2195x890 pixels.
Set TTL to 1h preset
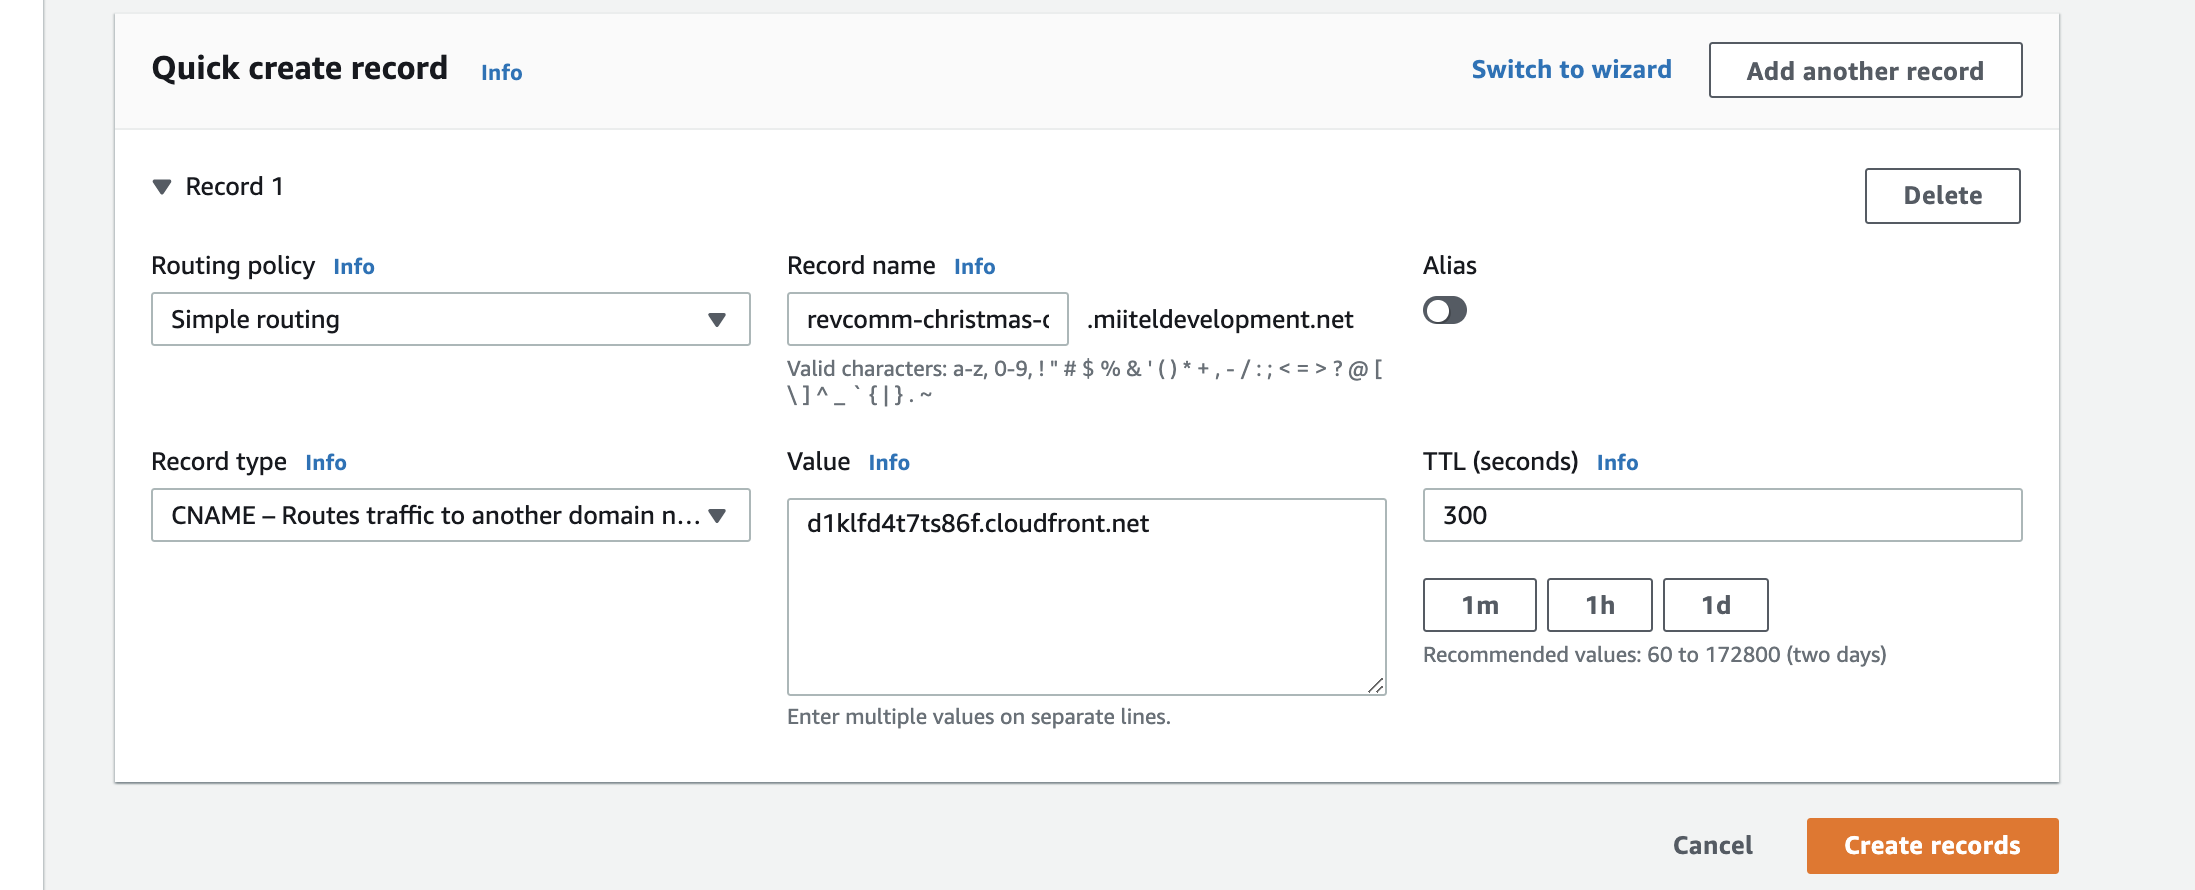coord(1599,605)
